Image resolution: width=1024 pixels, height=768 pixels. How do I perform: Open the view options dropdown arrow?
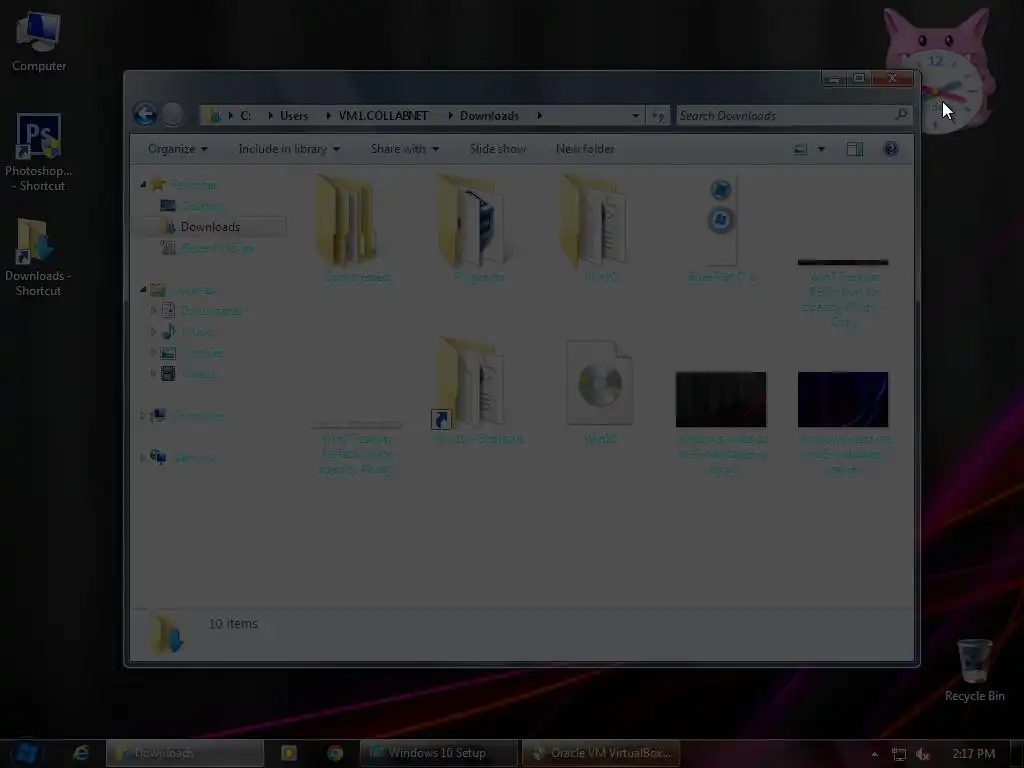pyautogui.click(x=822, y=149)
